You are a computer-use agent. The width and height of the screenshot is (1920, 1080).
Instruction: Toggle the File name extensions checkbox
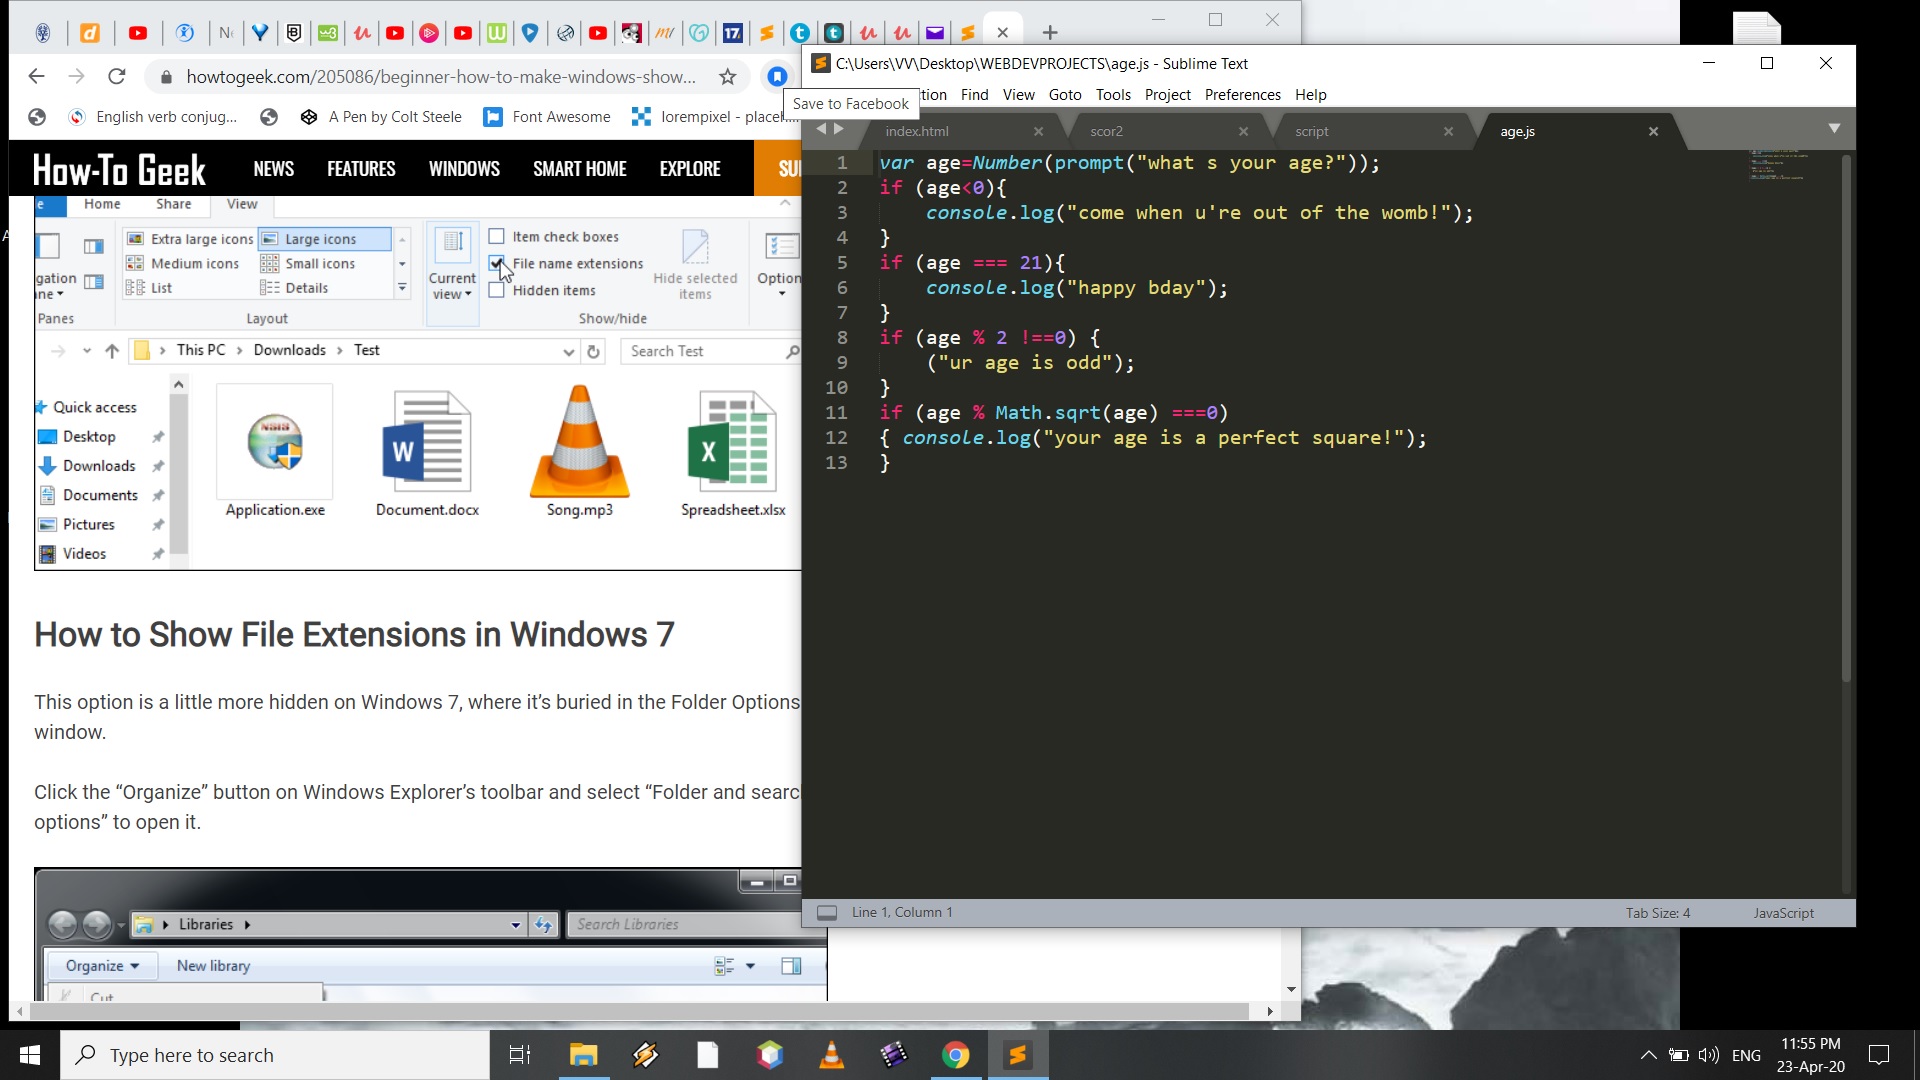coord(496,262)
